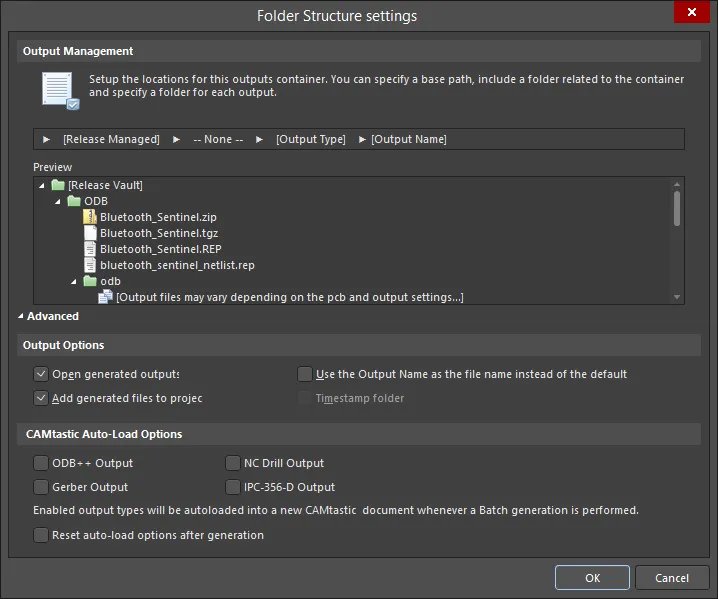Select the ODB folder label
Viewport: 718px width, 599px height.
[x=96, y=201]
